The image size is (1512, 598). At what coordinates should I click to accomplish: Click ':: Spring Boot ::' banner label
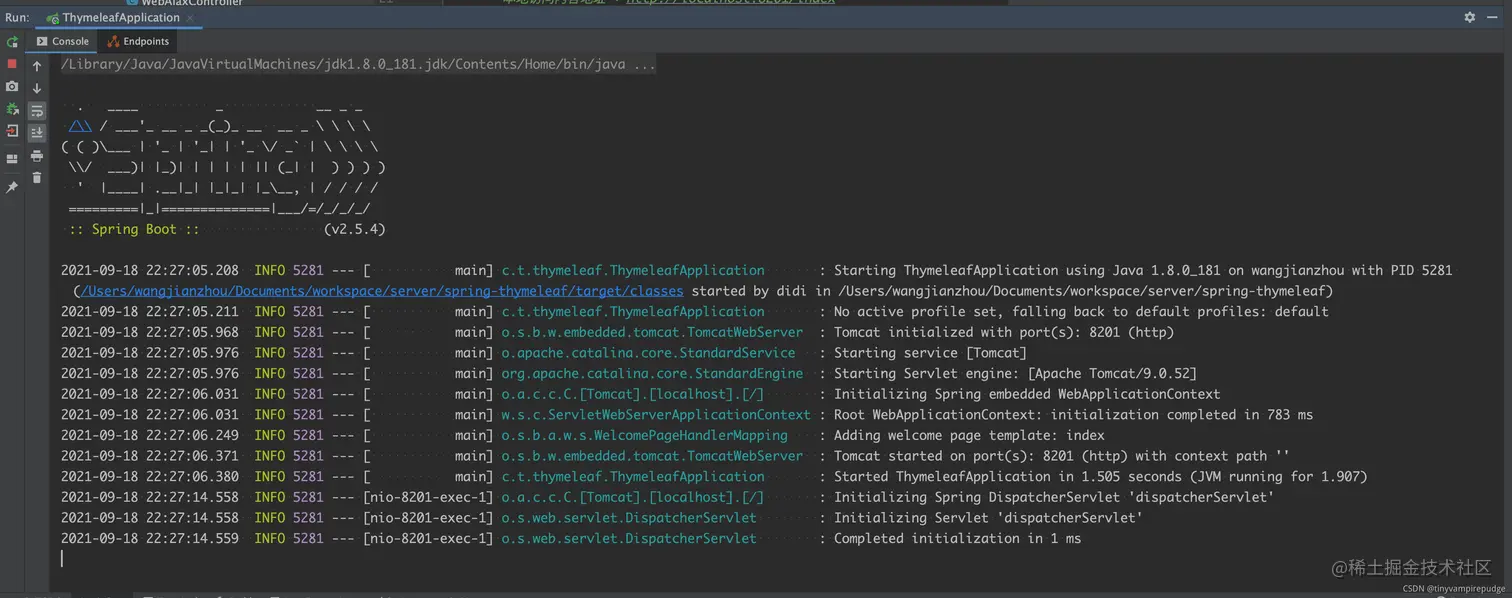point(134,229)
